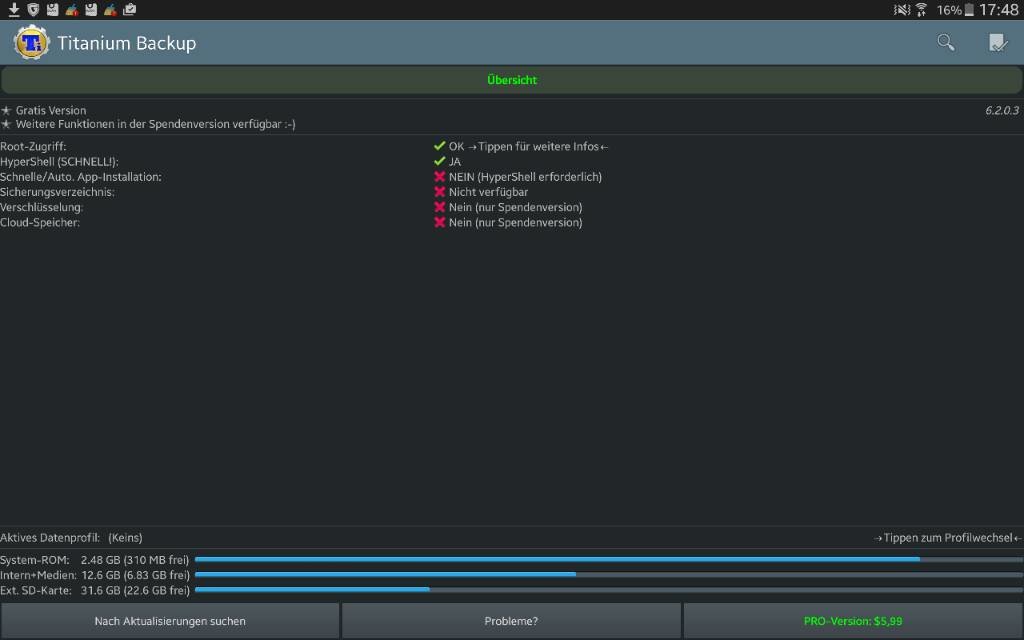Click the Gratis Version text

(51, 110)
